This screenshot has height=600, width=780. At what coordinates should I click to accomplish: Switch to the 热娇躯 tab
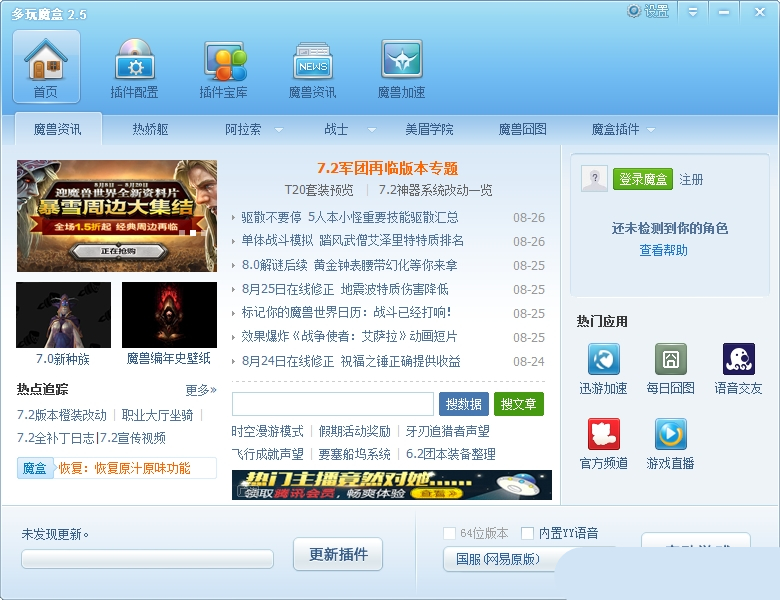[150, 130]
